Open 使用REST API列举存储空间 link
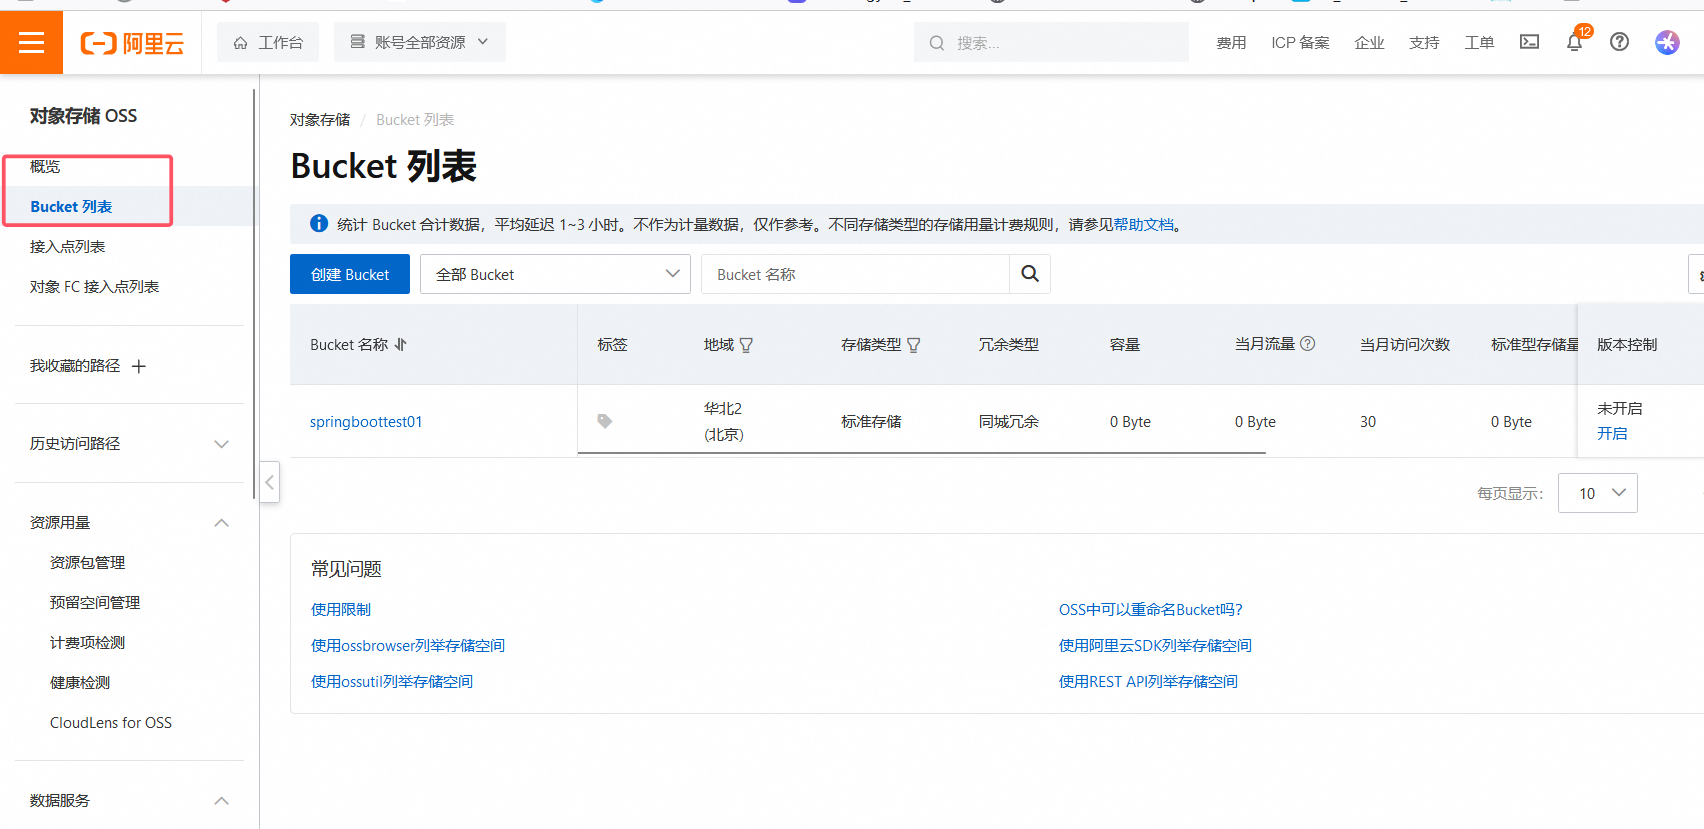Viewport: 1704px width, 829px height. (x=1148, y=681)
